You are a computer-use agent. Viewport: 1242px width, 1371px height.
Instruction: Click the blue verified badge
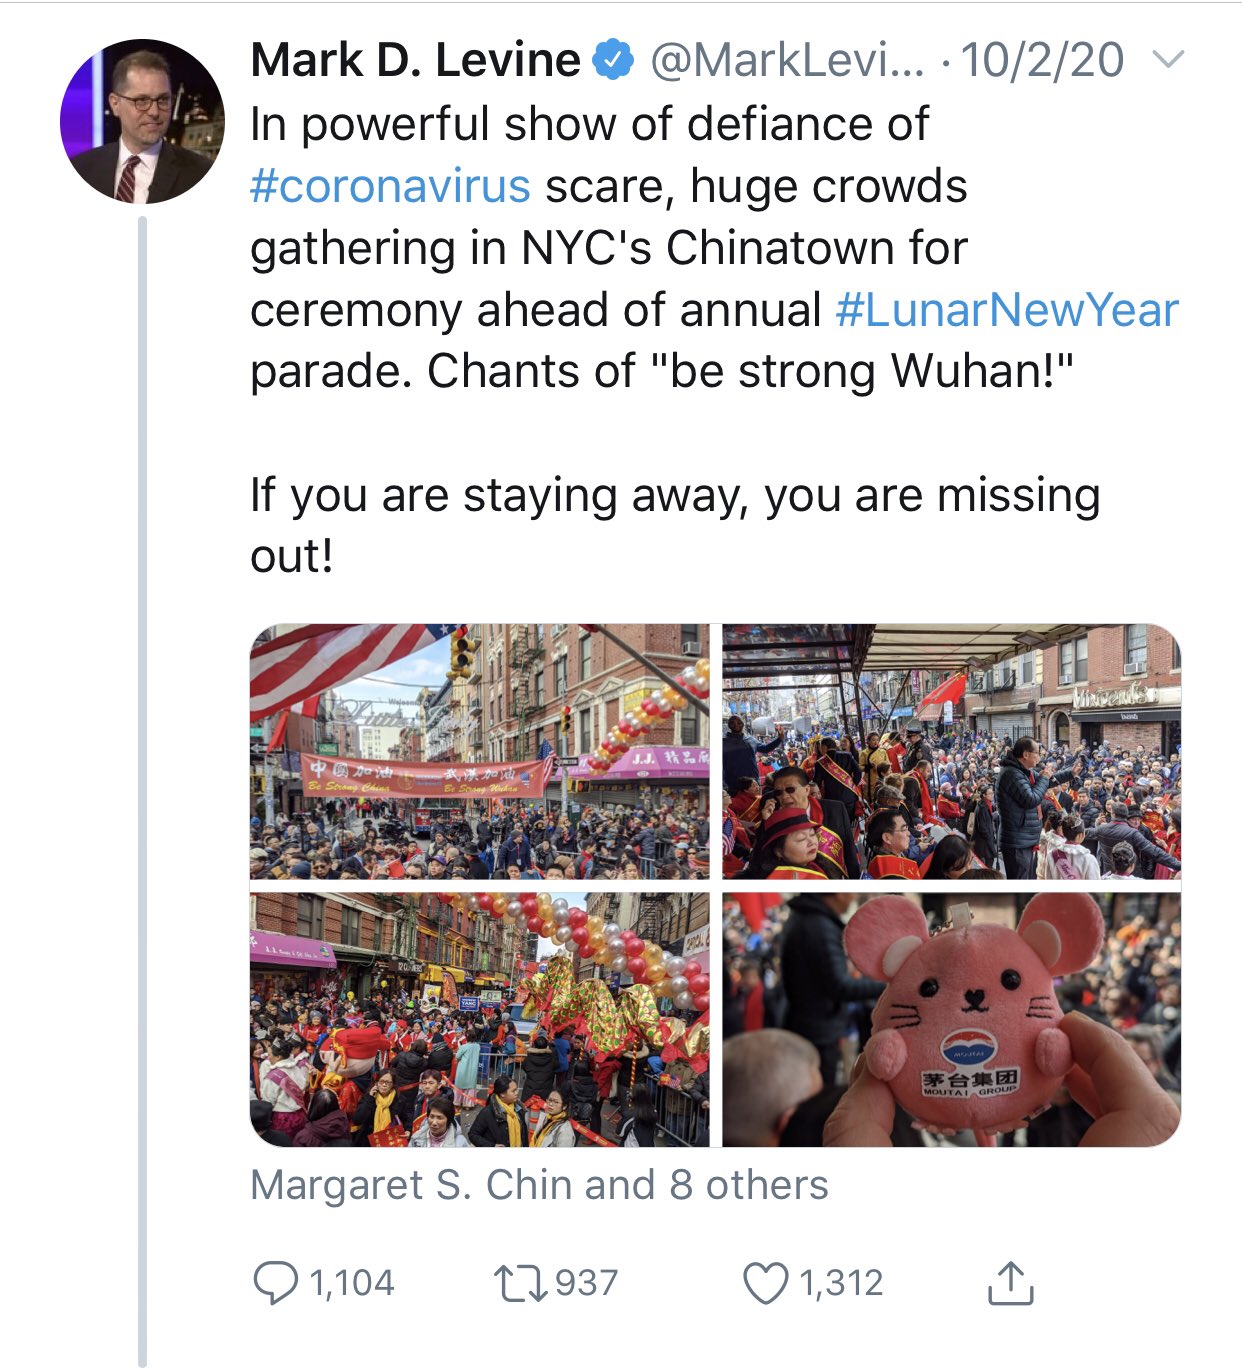(614, 61)
